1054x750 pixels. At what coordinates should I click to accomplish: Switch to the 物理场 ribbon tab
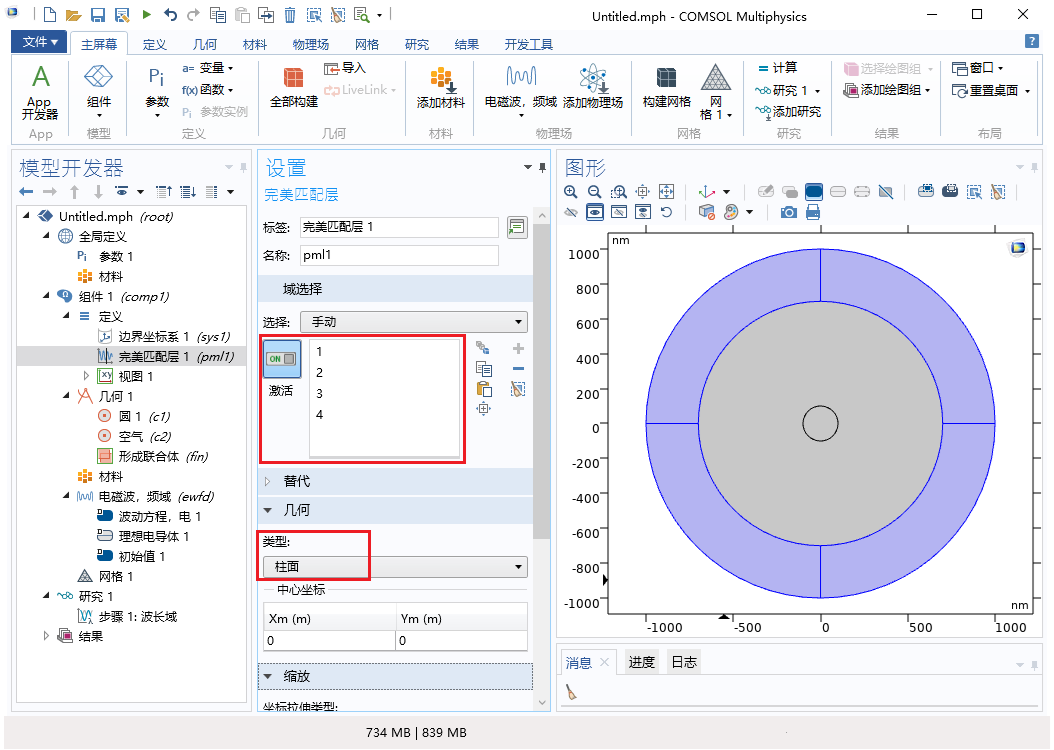point(310,44)
